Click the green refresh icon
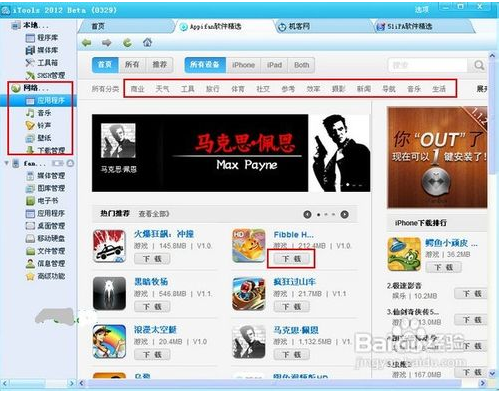 (x=127, y=43)
